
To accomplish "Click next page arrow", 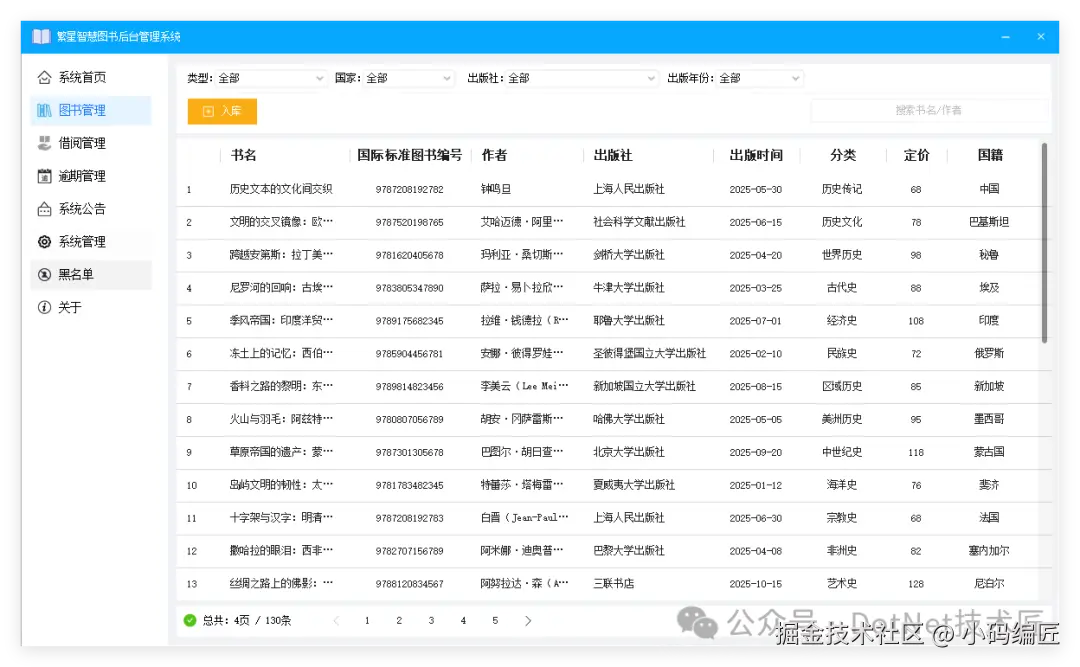I will click(528, 621).
